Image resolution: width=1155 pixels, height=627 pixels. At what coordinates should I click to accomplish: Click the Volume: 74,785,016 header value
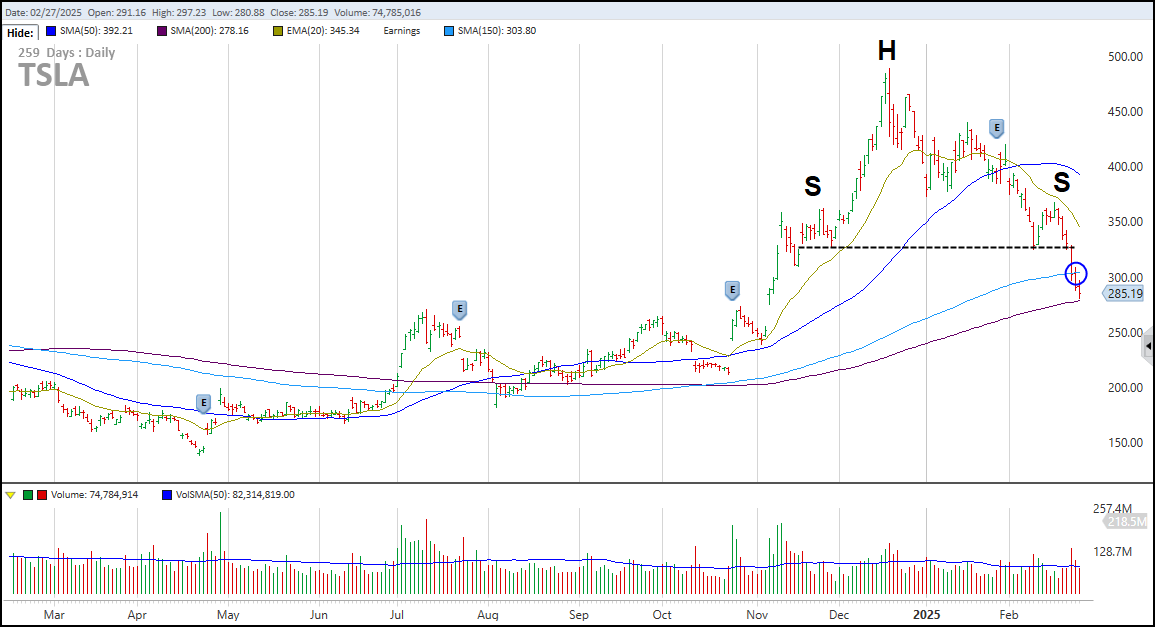[378, 13]
